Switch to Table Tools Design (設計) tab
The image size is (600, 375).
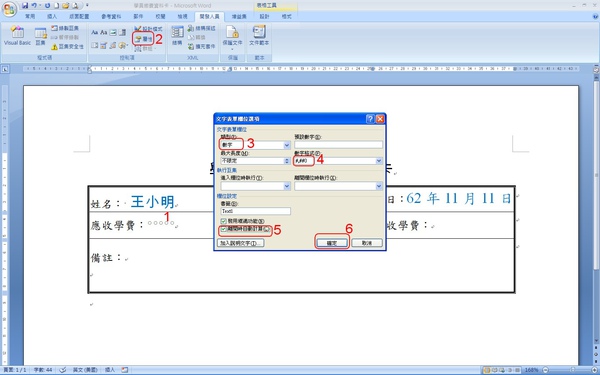(x=264, y=17)
